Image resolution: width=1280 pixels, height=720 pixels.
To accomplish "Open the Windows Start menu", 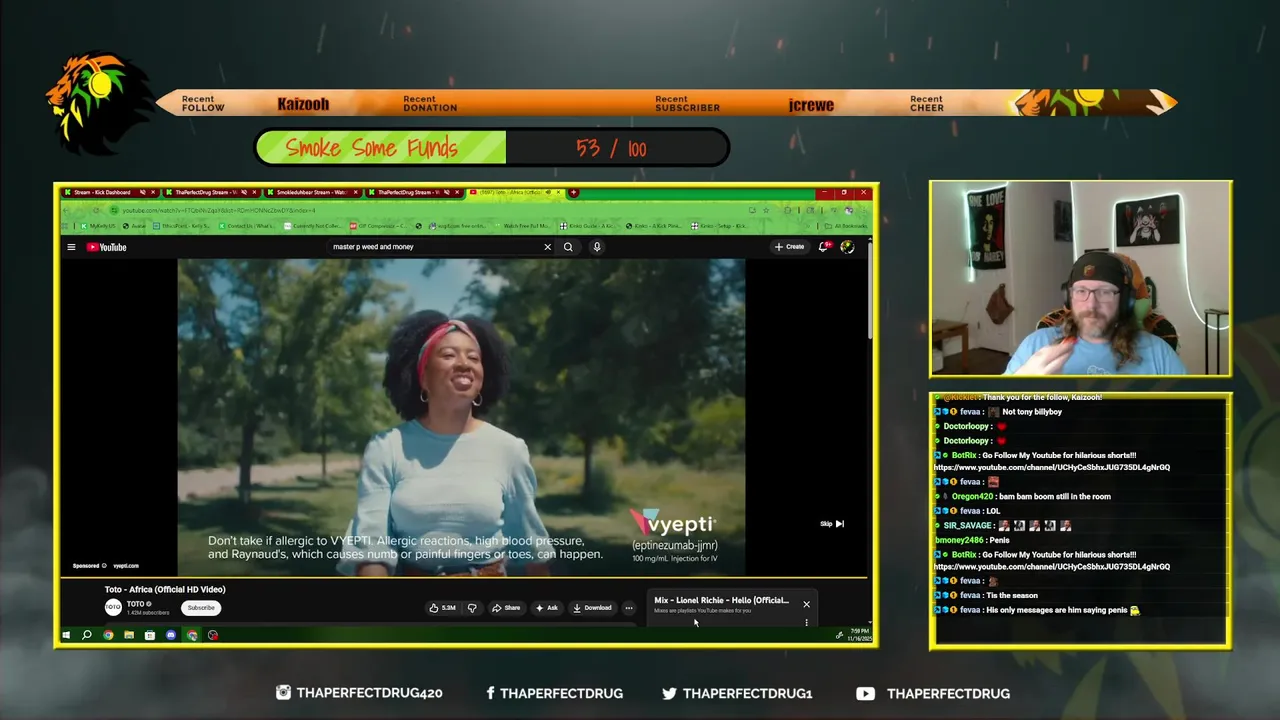I will pos(66,635).
